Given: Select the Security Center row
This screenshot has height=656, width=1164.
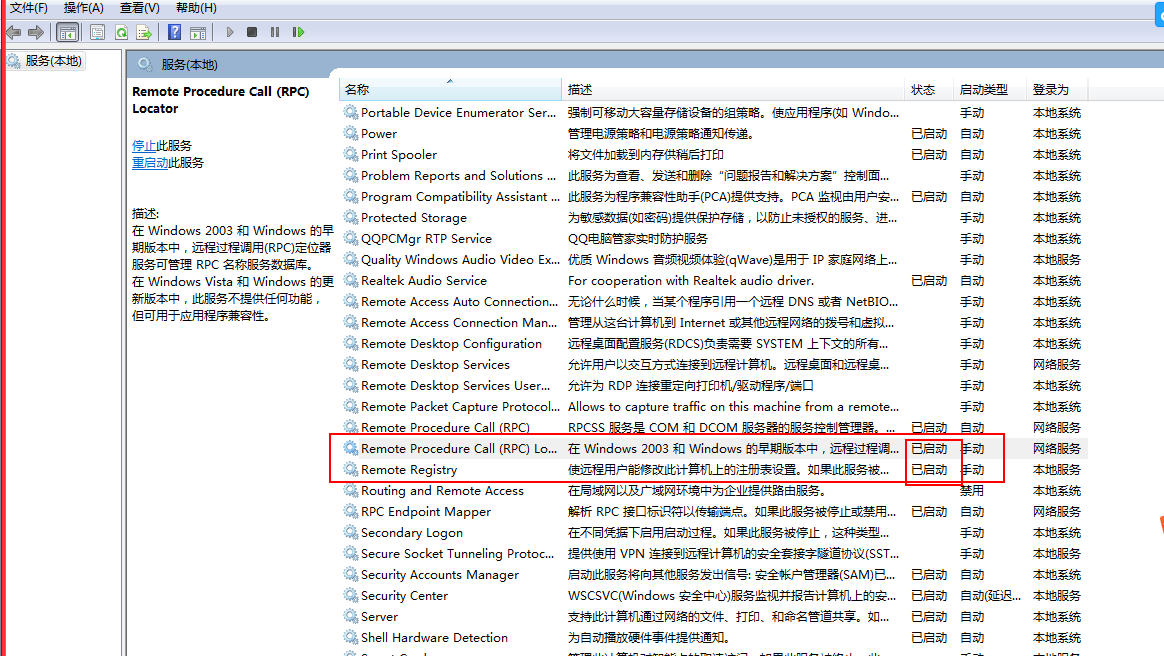Looking at the screenshot, I should point(713,595).
